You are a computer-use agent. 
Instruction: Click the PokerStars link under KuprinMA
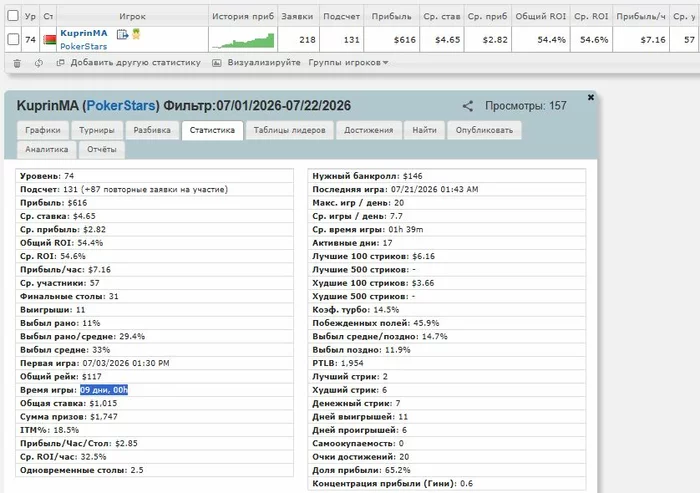point(83,46)
